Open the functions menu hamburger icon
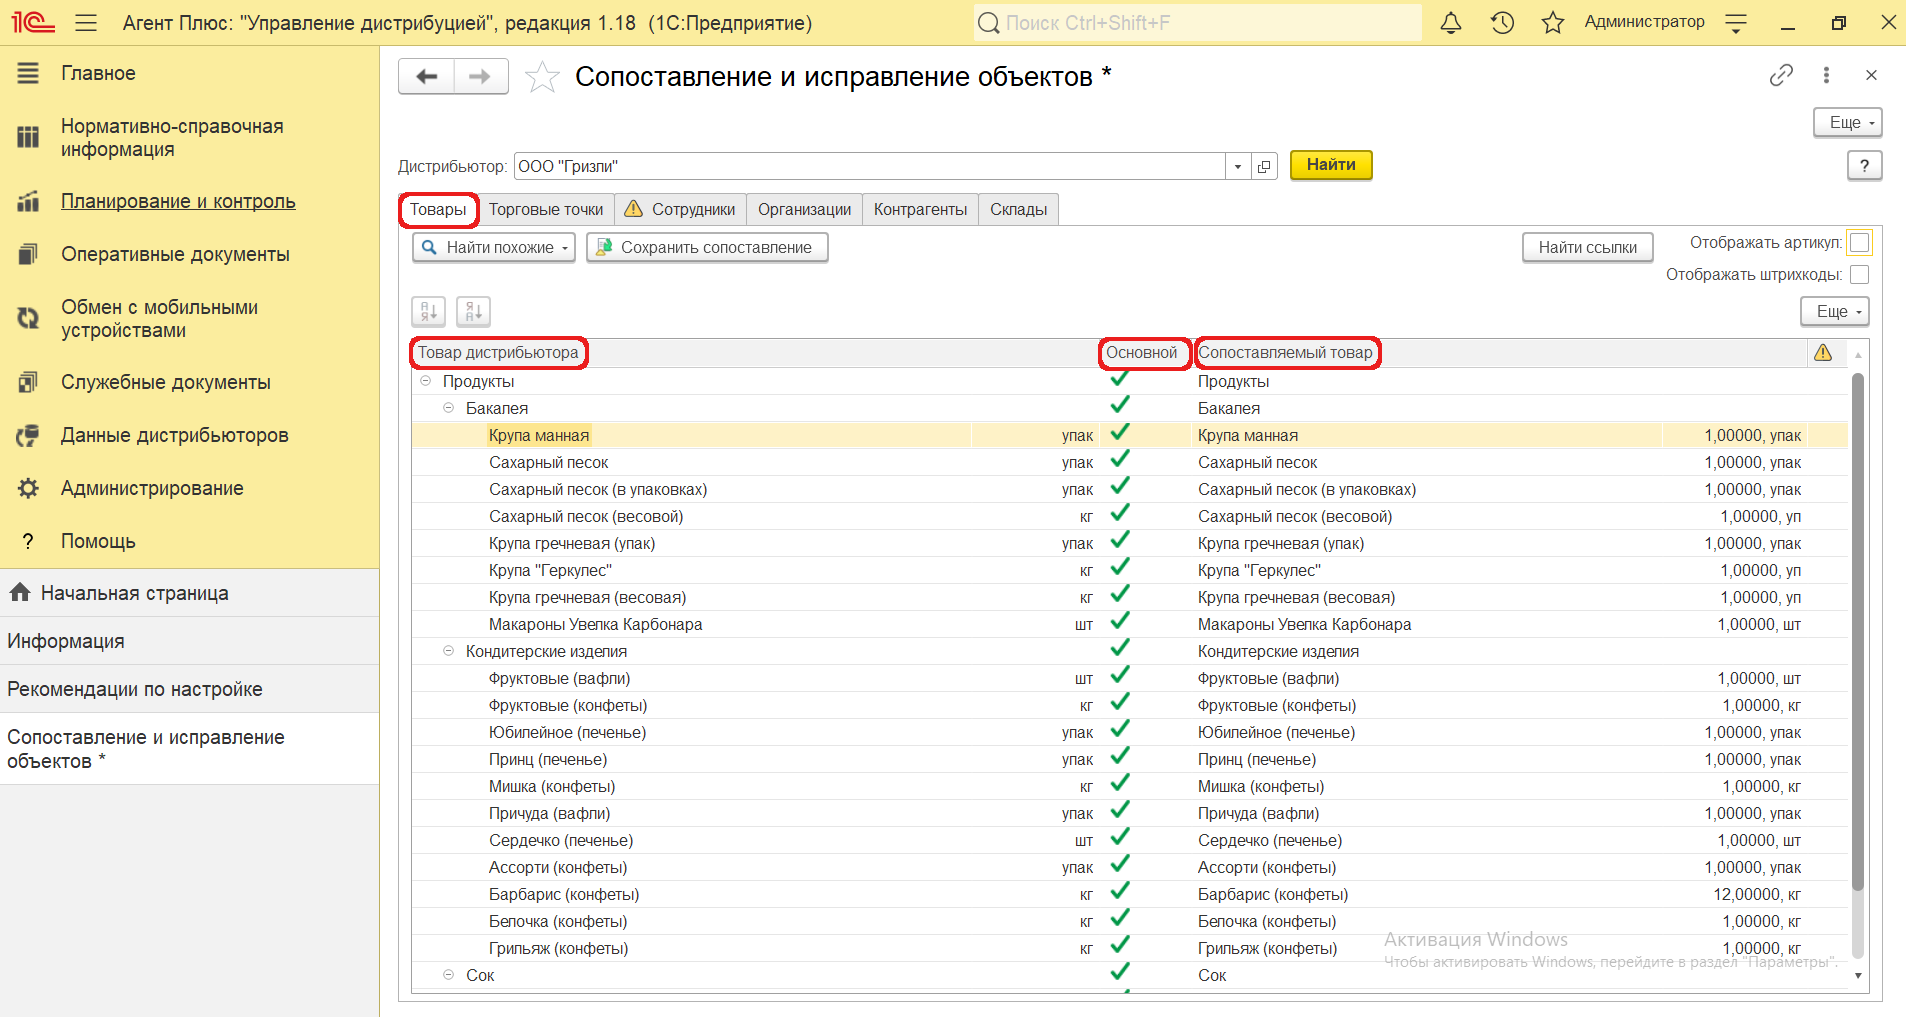Image resolution: width=1906 pixels, height=1017 pixels. pyautogui.click(x=86, y=22)
